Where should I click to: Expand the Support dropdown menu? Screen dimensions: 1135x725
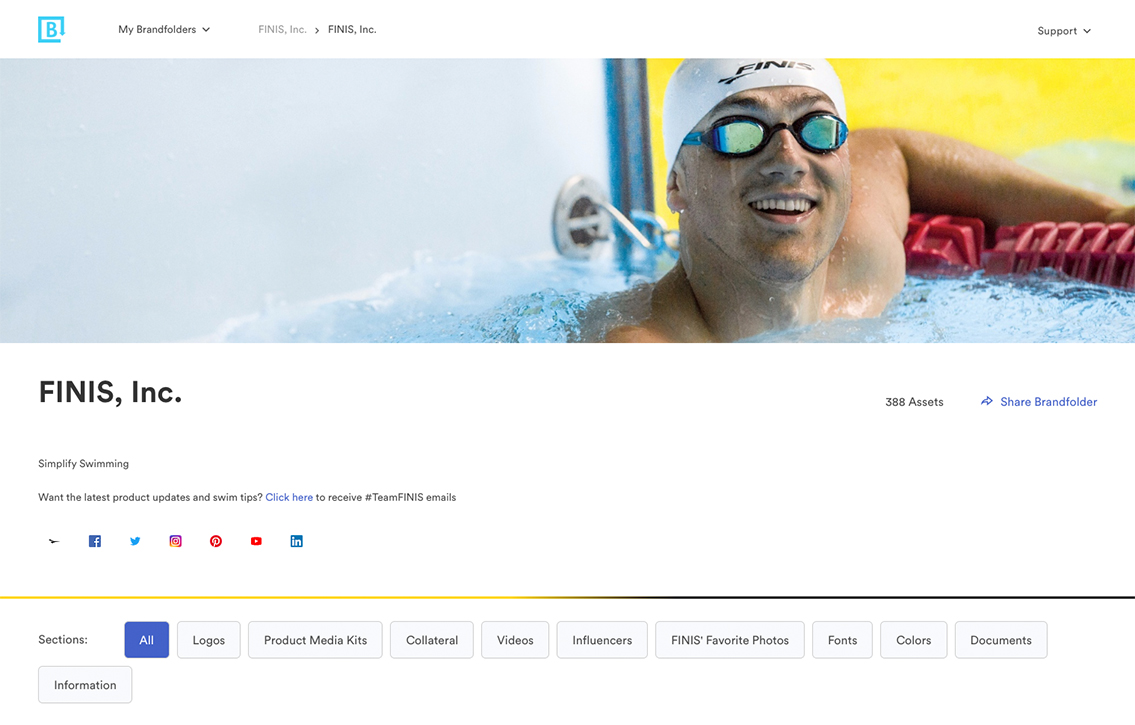pyautogui.click(x=1064, y=31)
